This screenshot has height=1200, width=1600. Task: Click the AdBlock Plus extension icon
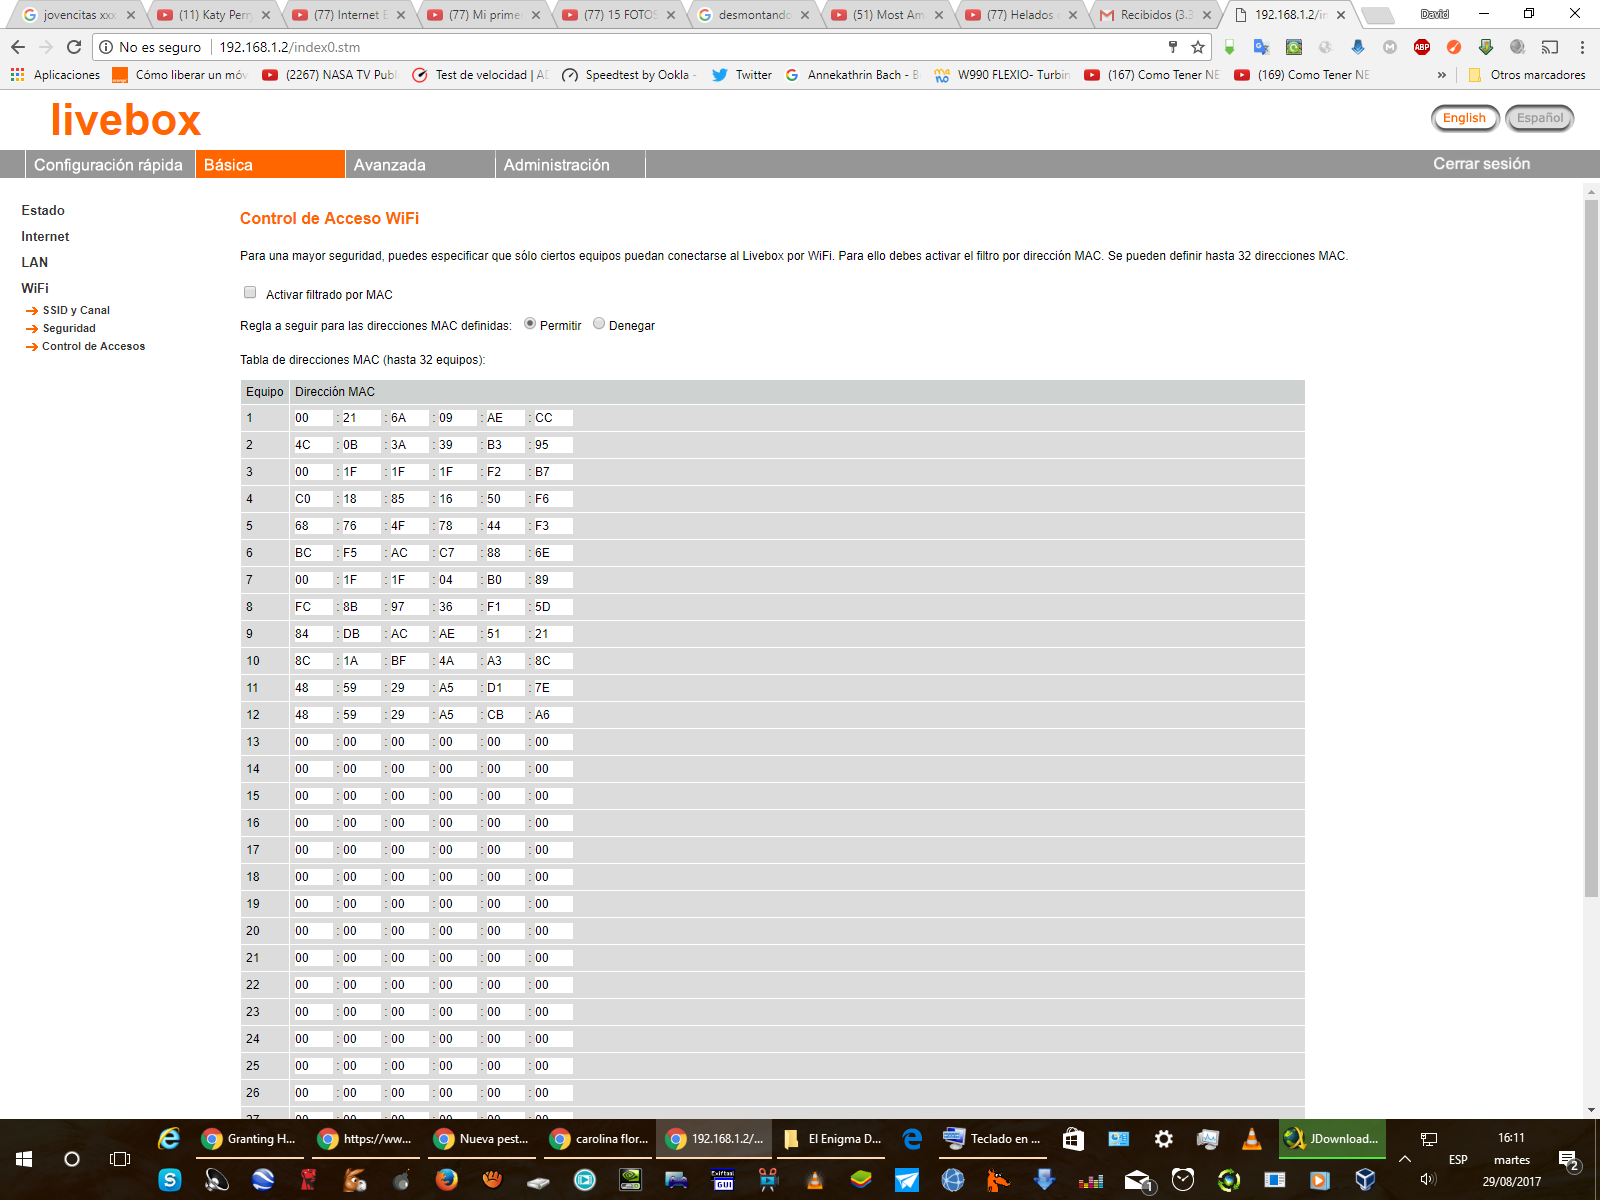[x=1422, y=47]
